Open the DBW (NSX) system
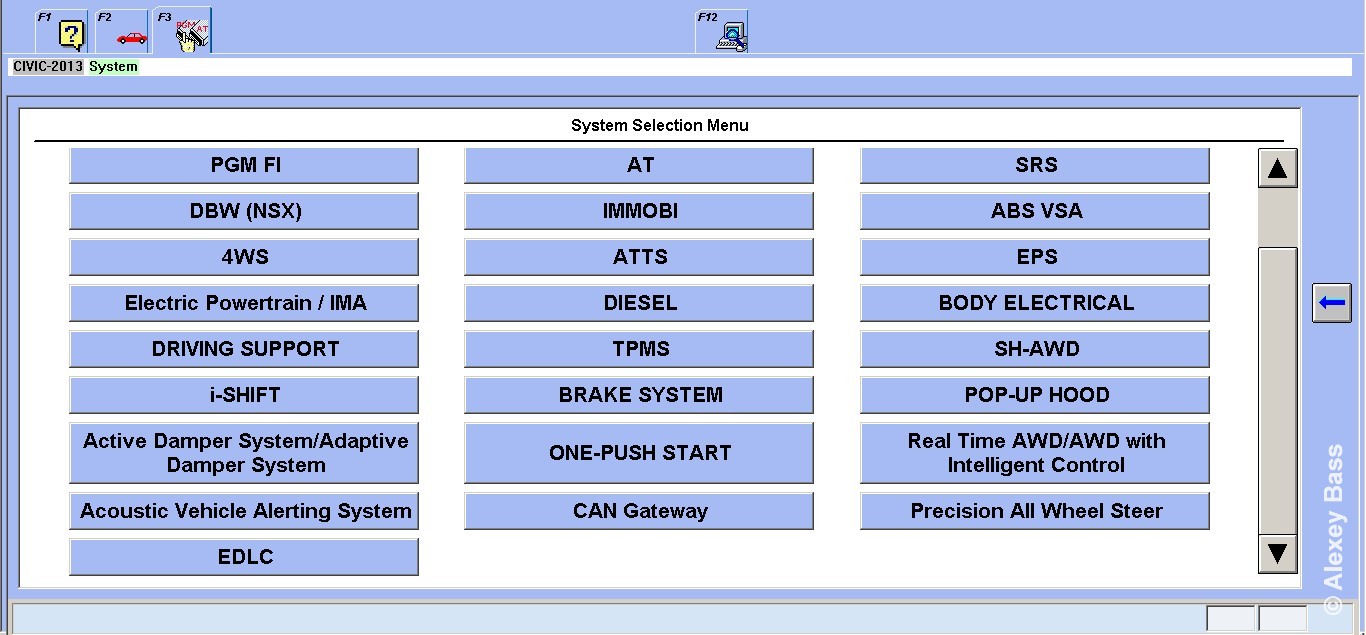Screen dimensions: 1366x635 tap(244, 212)
